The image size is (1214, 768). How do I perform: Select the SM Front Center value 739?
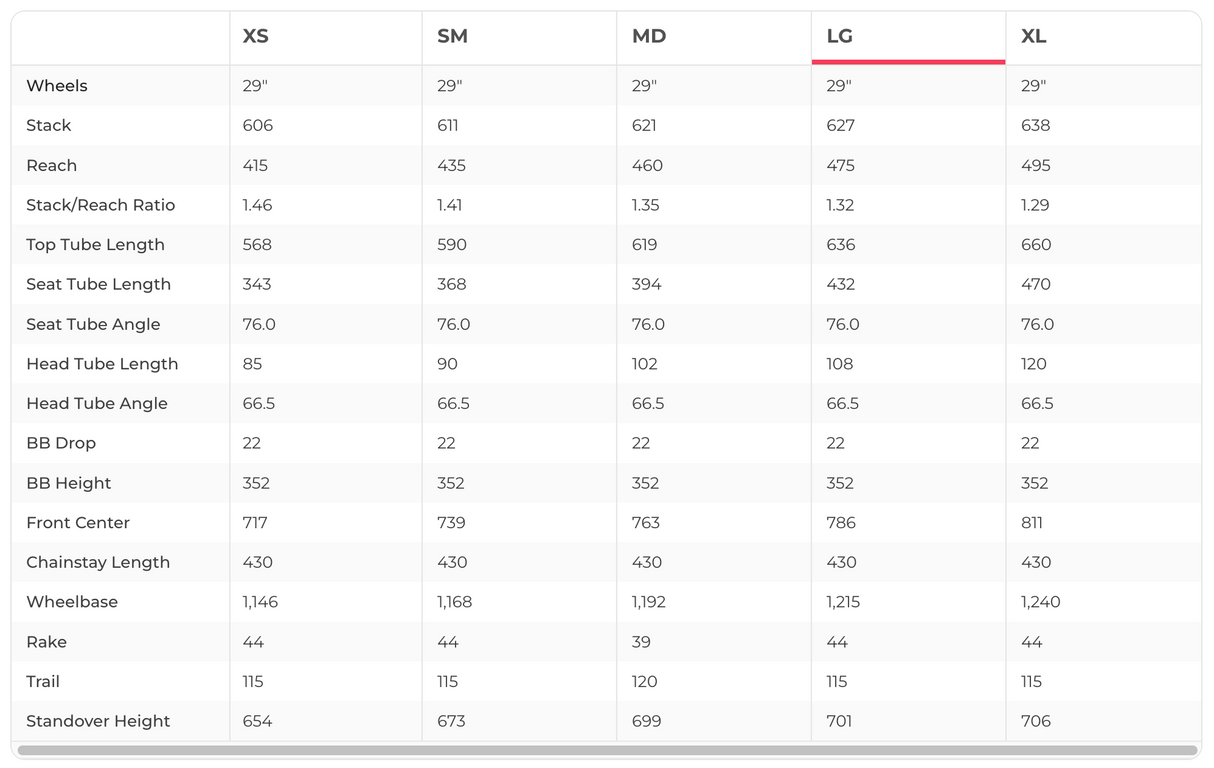[x=451, y=523]
